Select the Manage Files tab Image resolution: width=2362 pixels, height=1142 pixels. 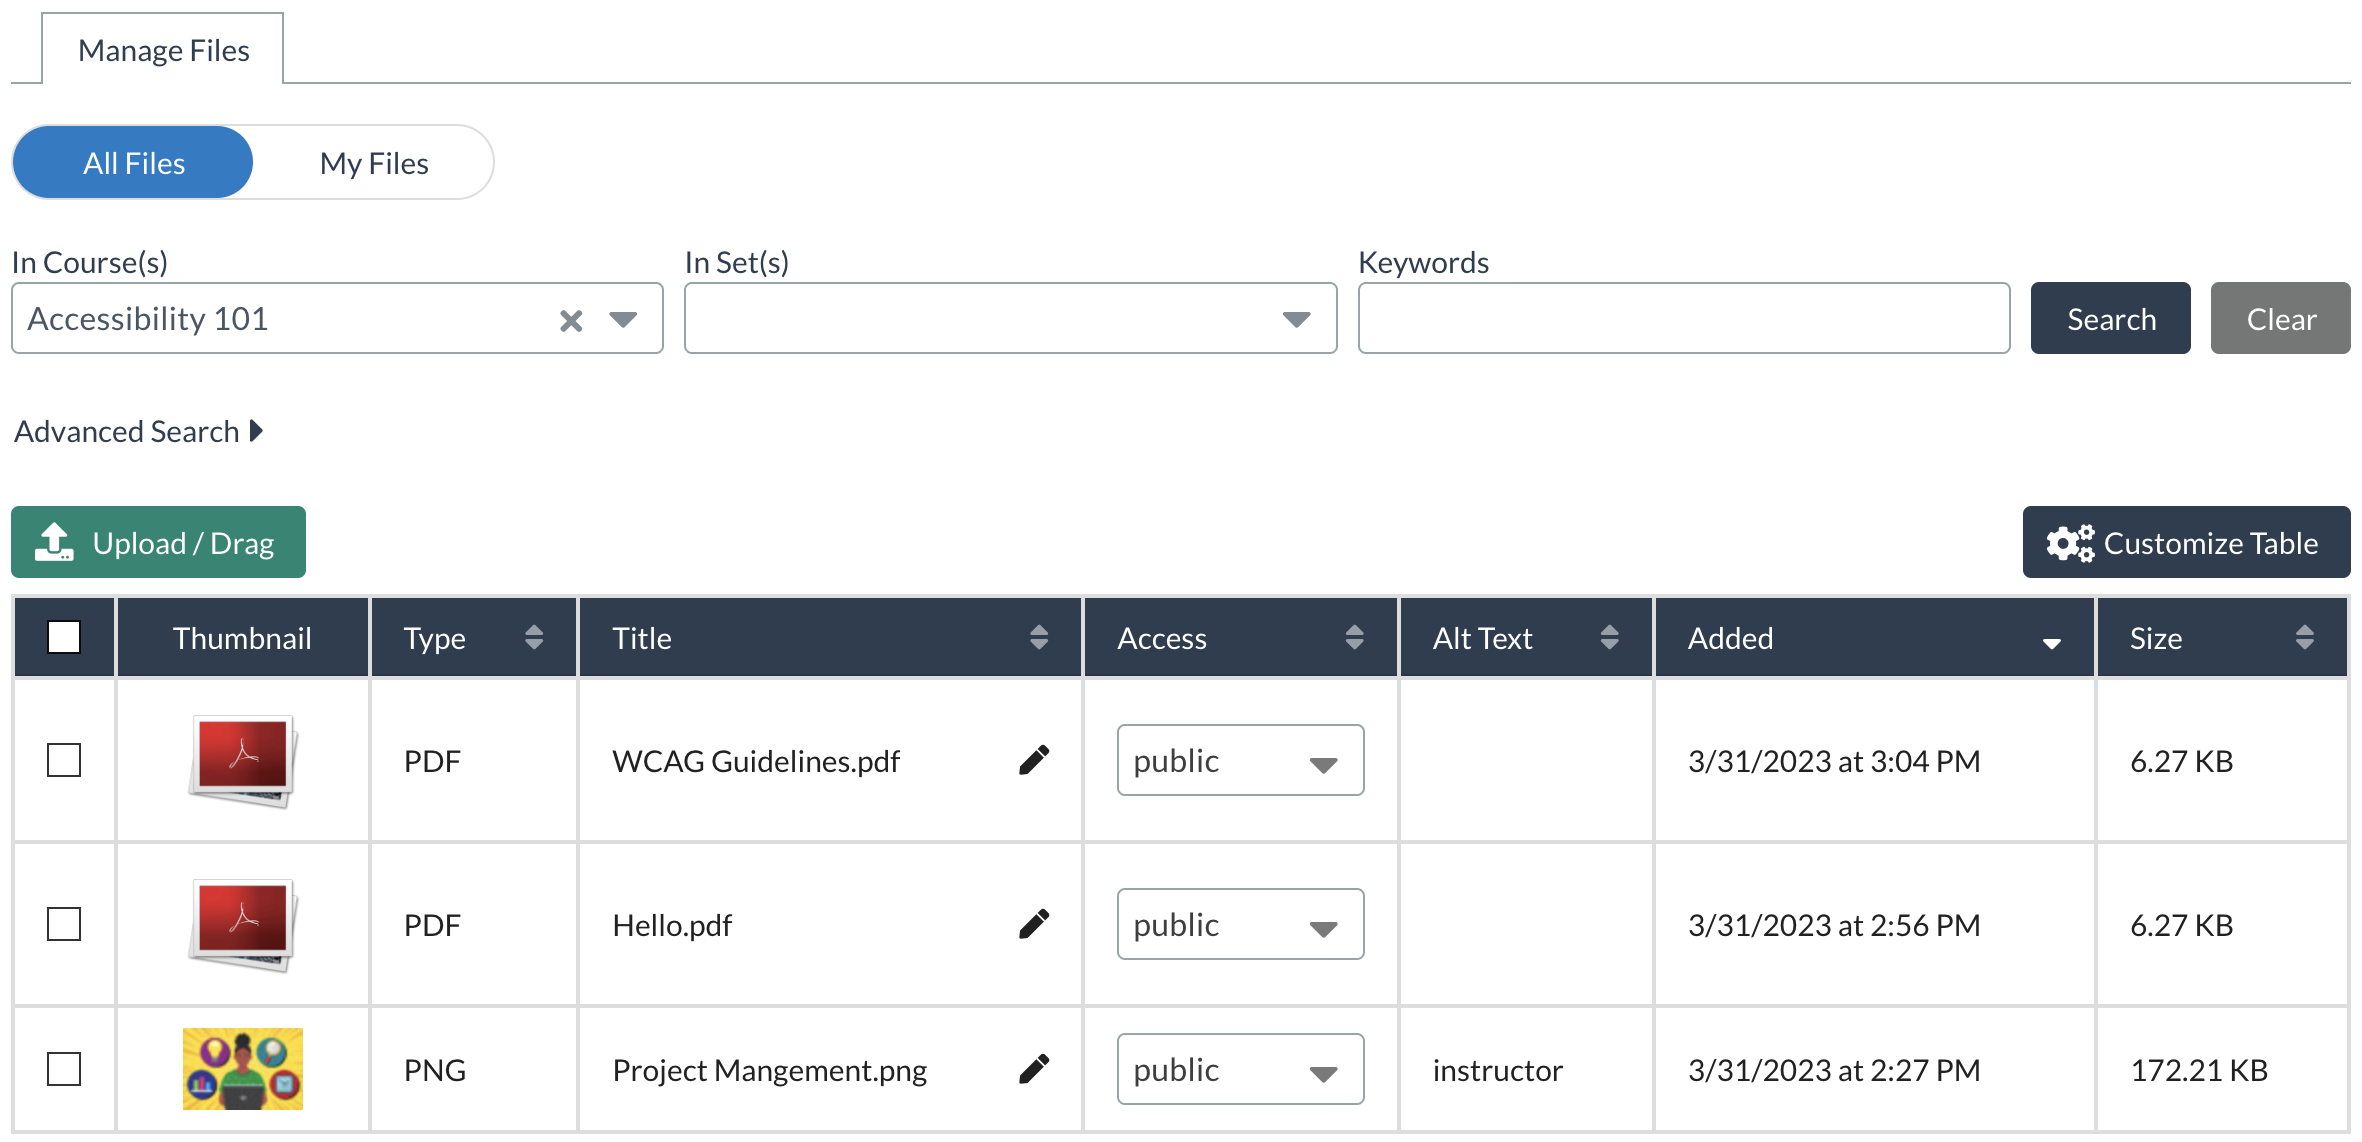pyautogui.click(x=163, y=50)
